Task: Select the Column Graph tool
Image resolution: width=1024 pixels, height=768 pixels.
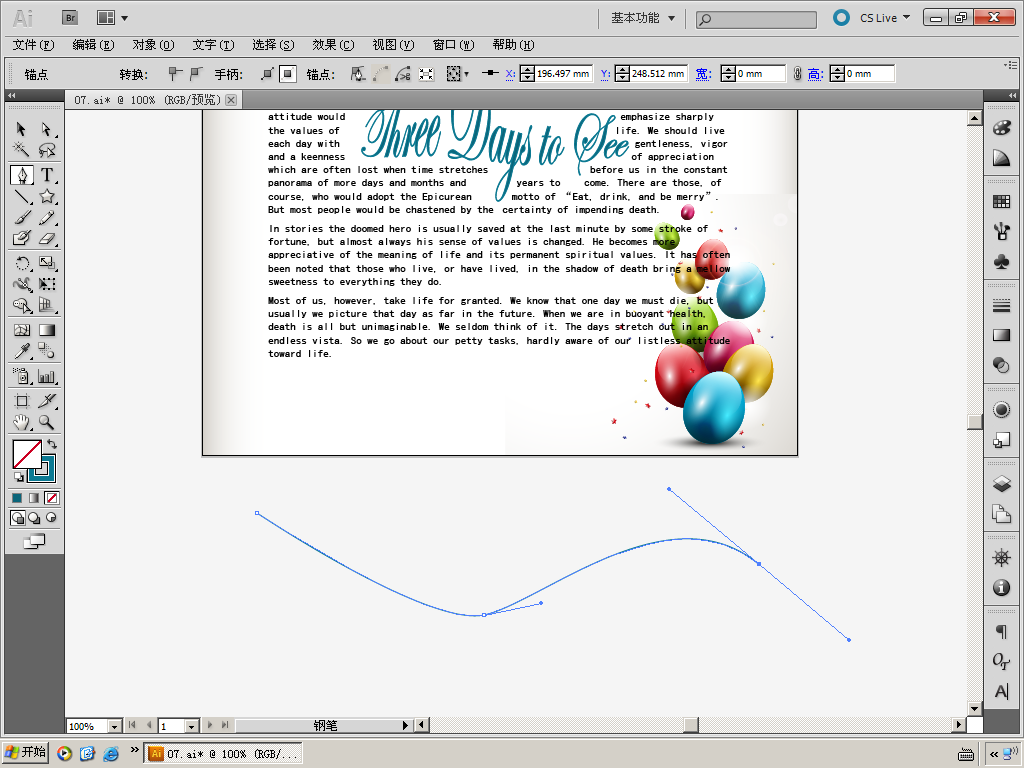Action: [x=46, y=376]
